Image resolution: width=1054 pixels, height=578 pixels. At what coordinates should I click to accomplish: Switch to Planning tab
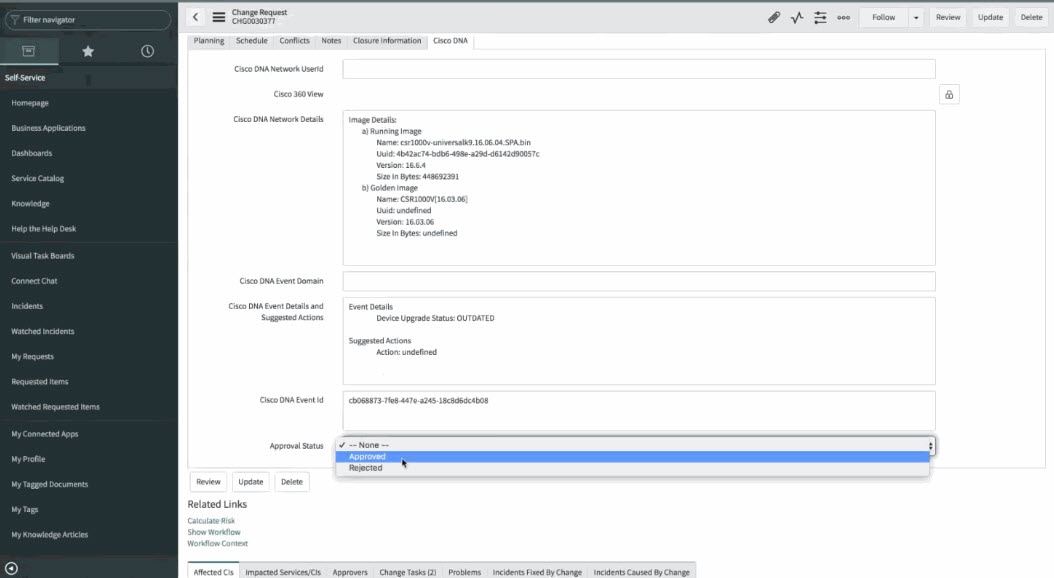(x=209, y=41)
